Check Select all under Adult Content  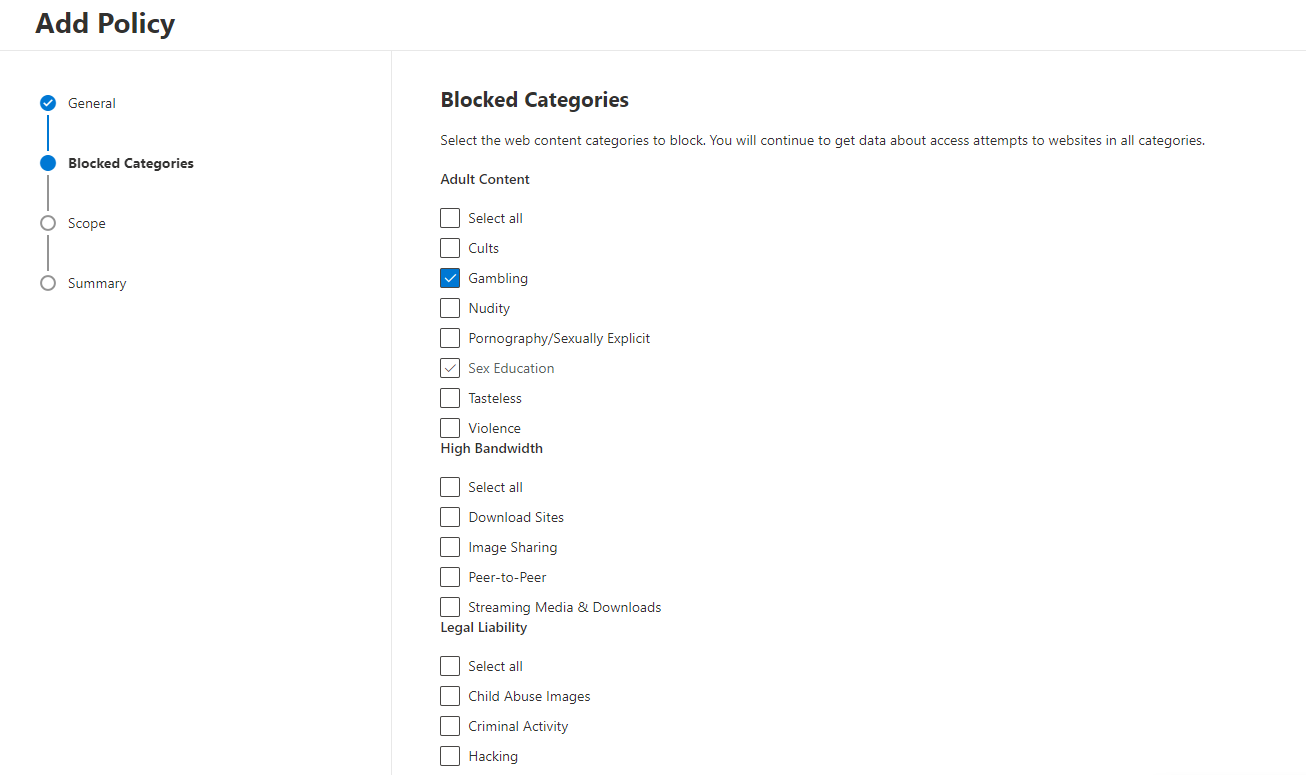(x=450, y=217)
